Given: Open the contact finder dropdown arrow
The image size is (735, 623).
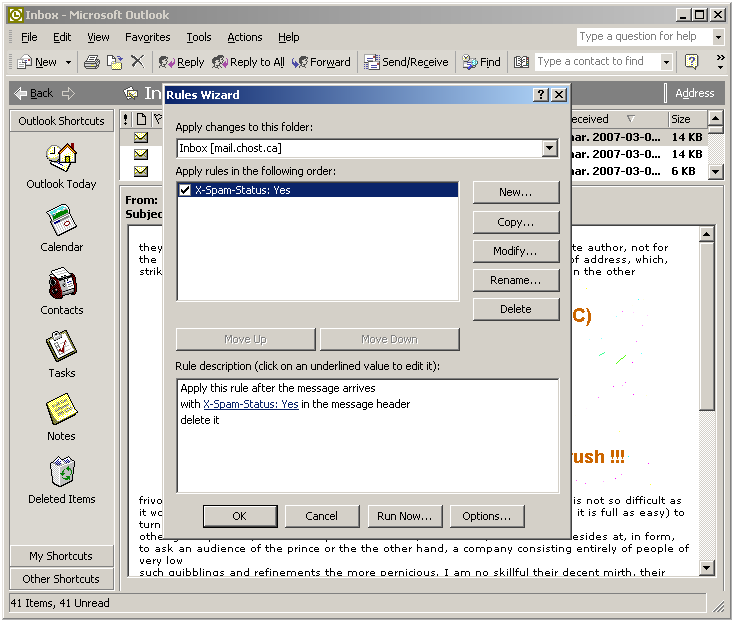Looking at the screenshot, I should pos(666,61).
